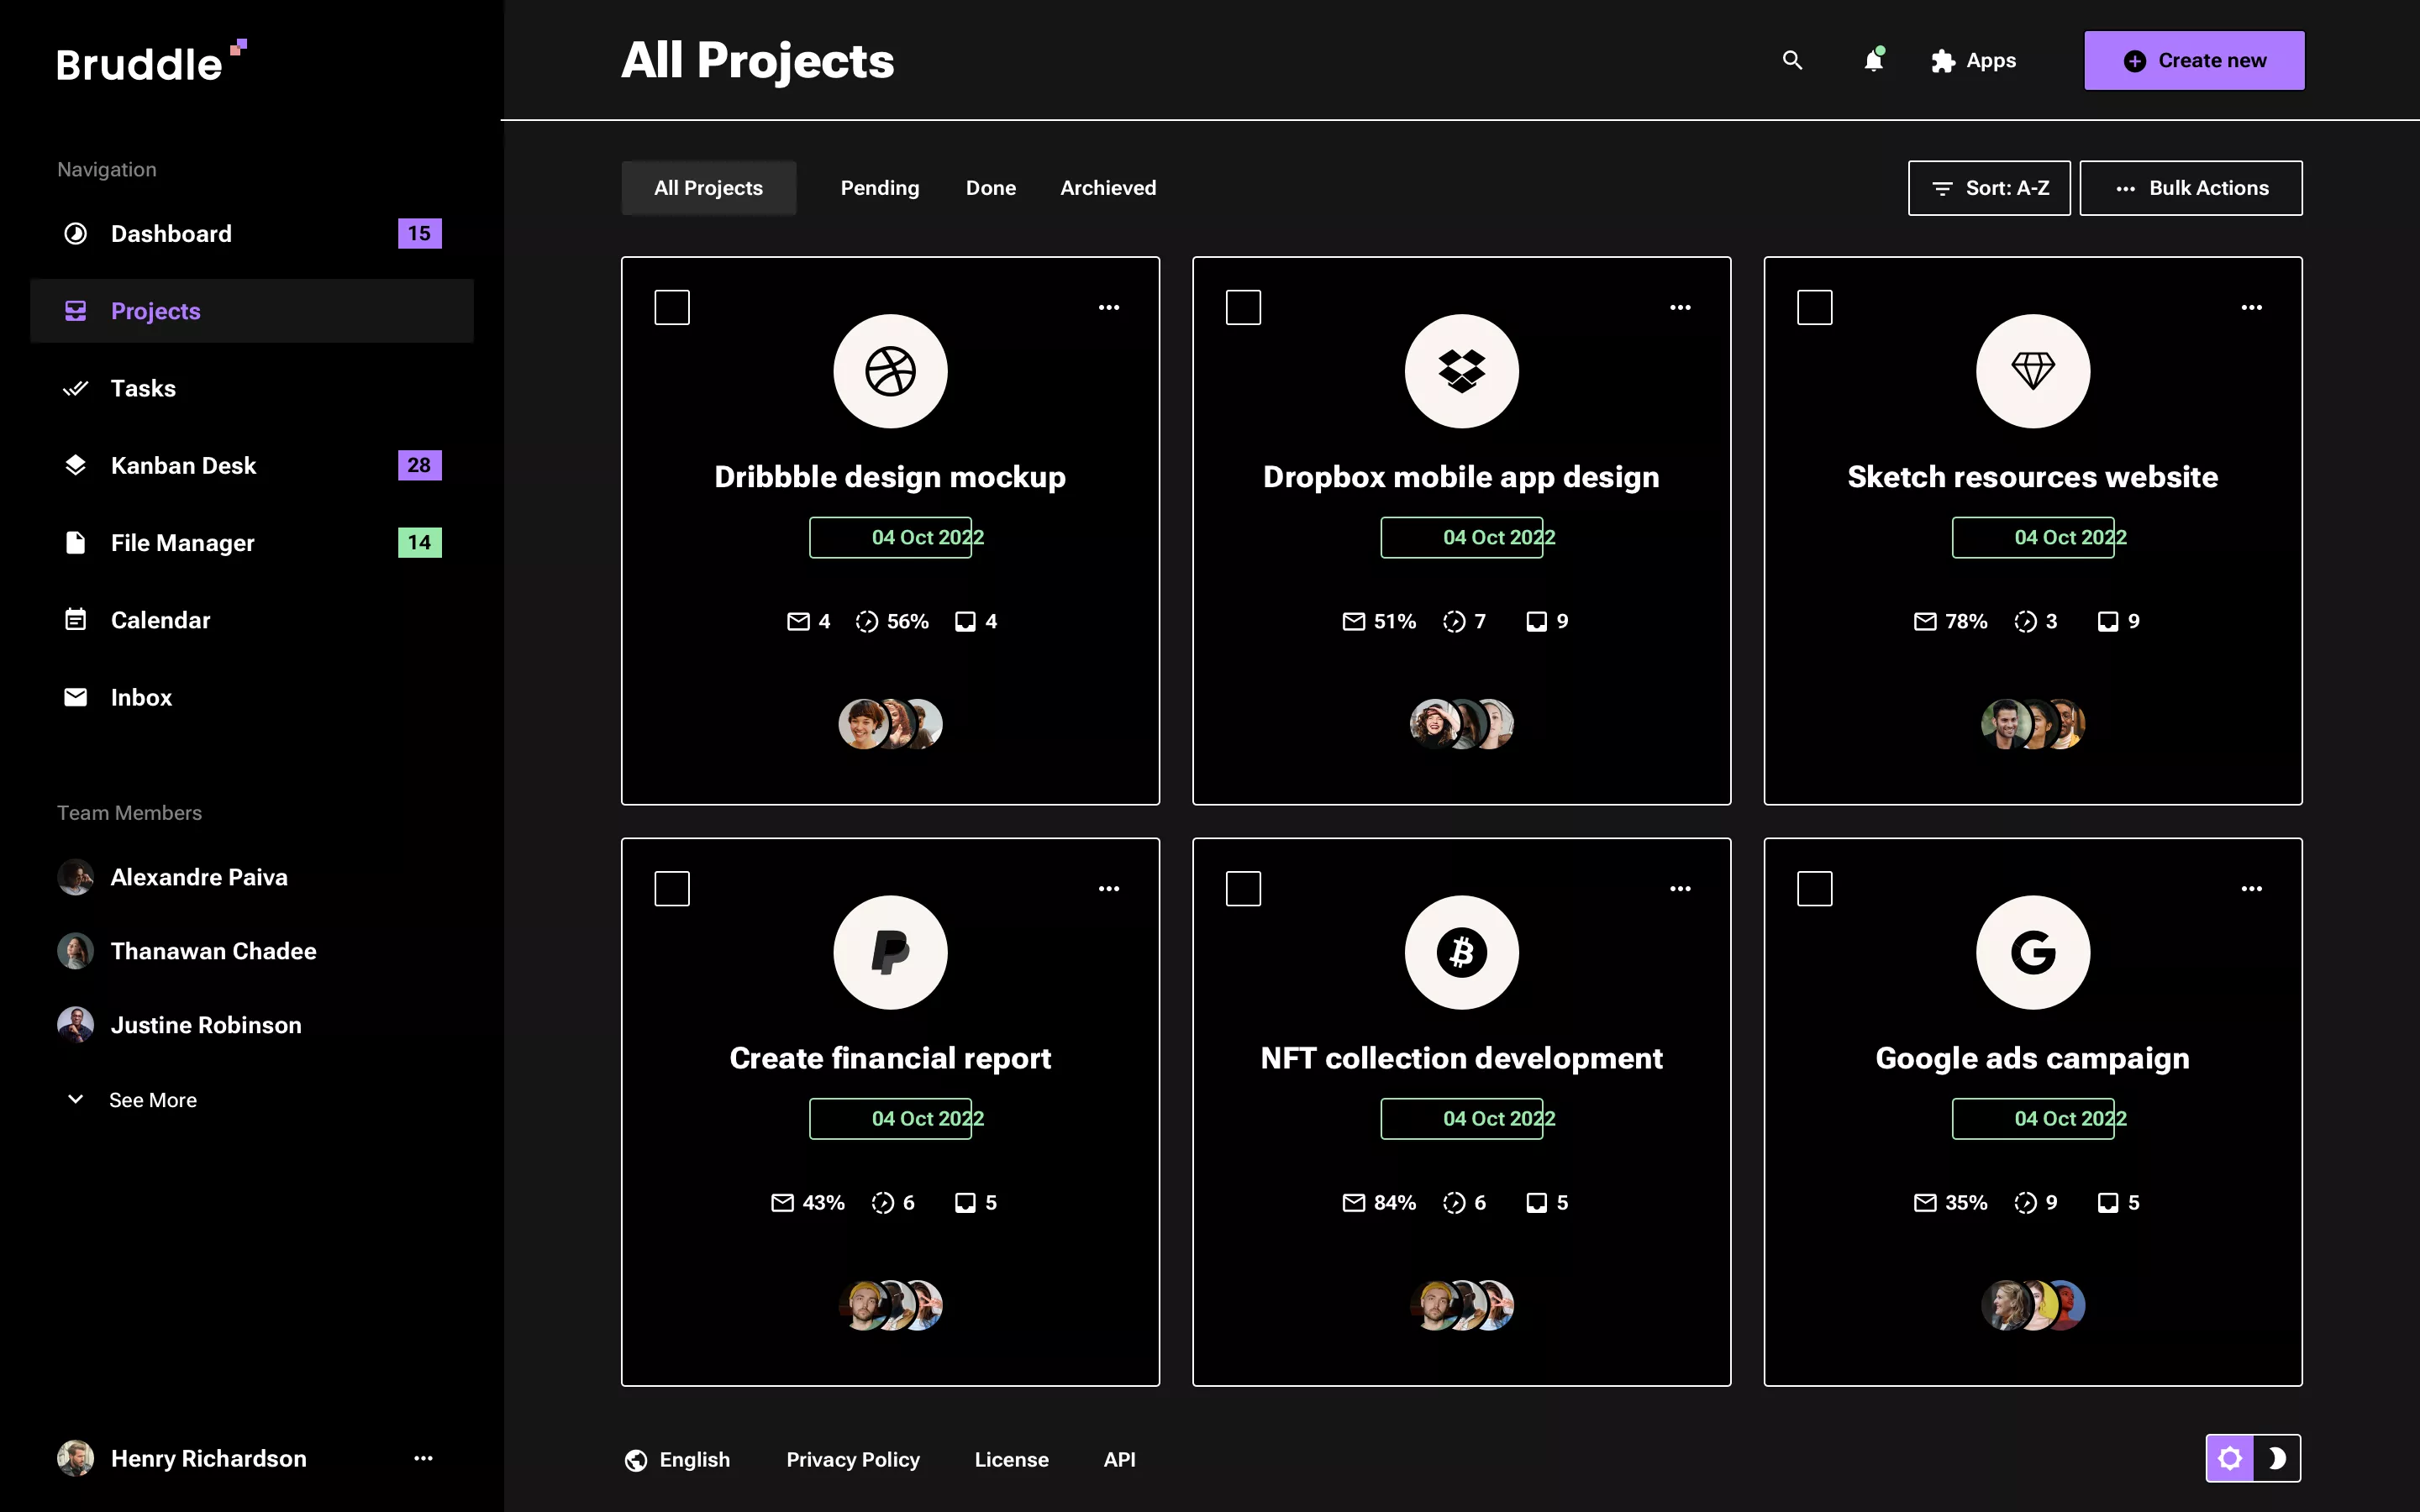Click the Bitcoin icon on NFT collection card
Image resolution: width=2420 pixels, height=1512 pixels.
(1461, 952)
